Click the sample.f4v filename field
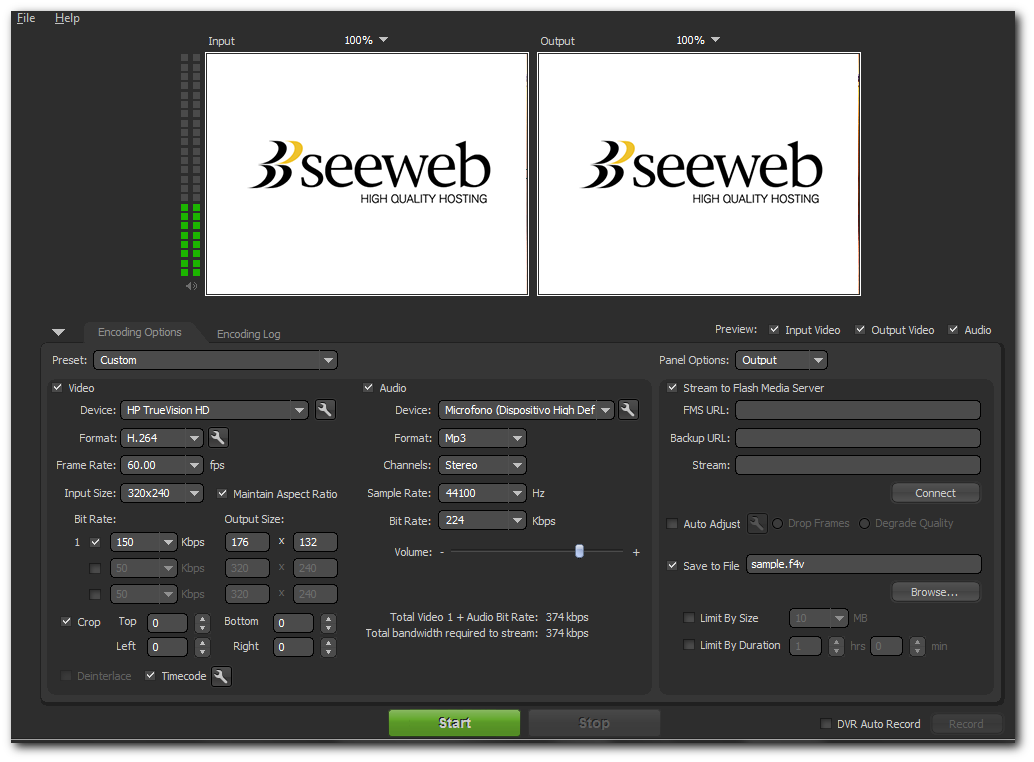 click(x=864, y=564)
